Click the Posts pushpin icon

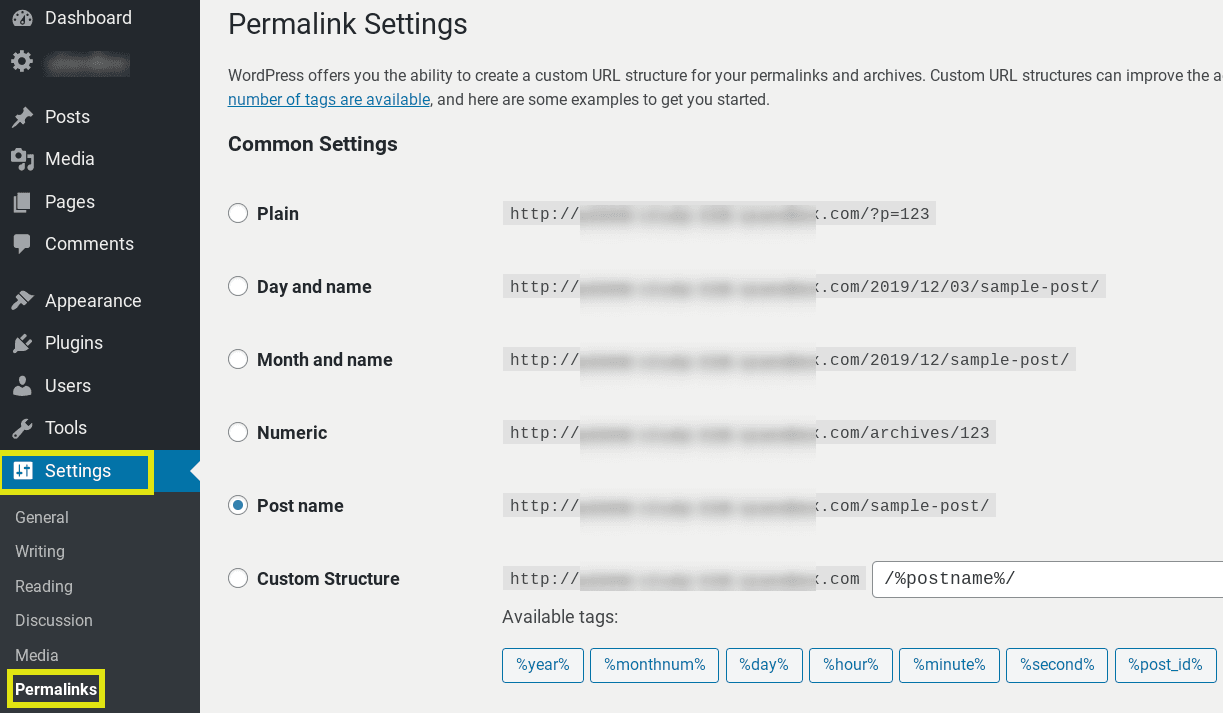[x=22, y=117]
